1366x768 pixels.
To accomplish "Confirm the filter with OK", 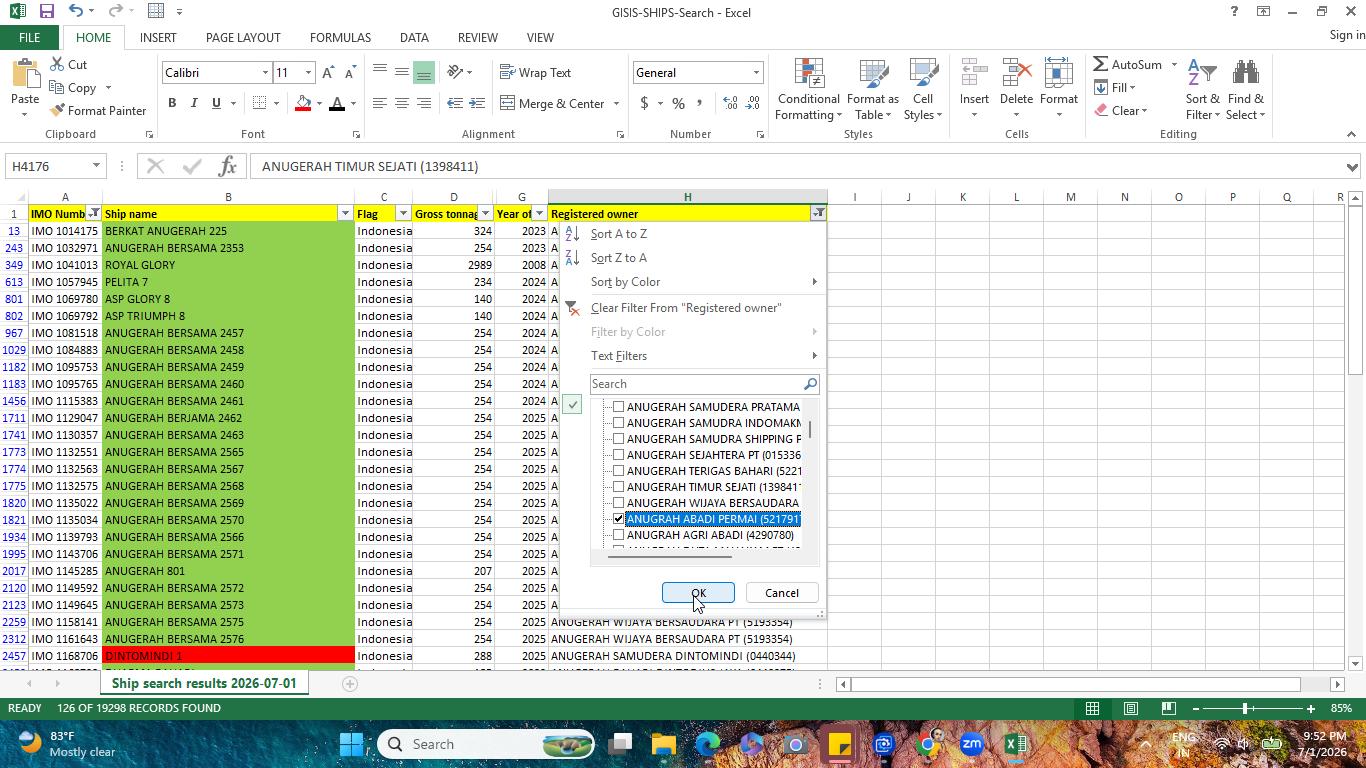I will pos(698,593).
